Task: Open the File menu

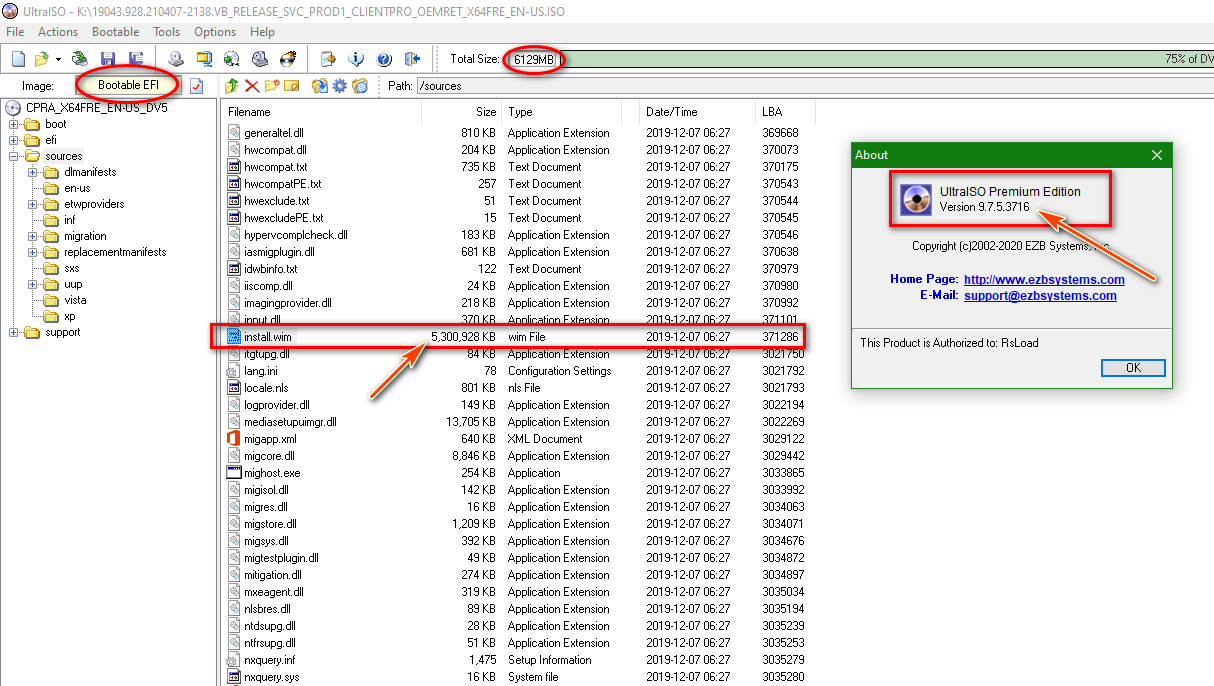Action: coord(15,32)
